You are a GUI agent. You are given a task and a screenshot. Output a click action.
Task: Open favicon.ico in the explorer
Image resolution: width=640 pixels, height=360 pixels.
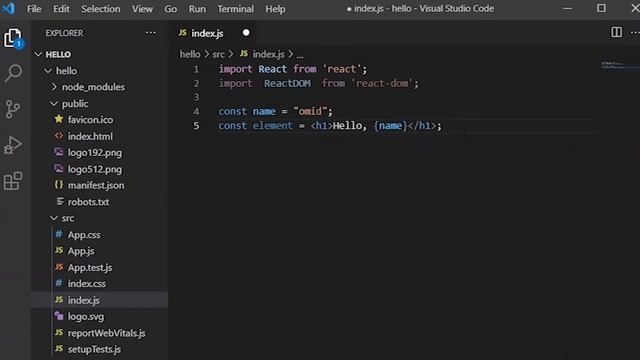pos(90,120)
